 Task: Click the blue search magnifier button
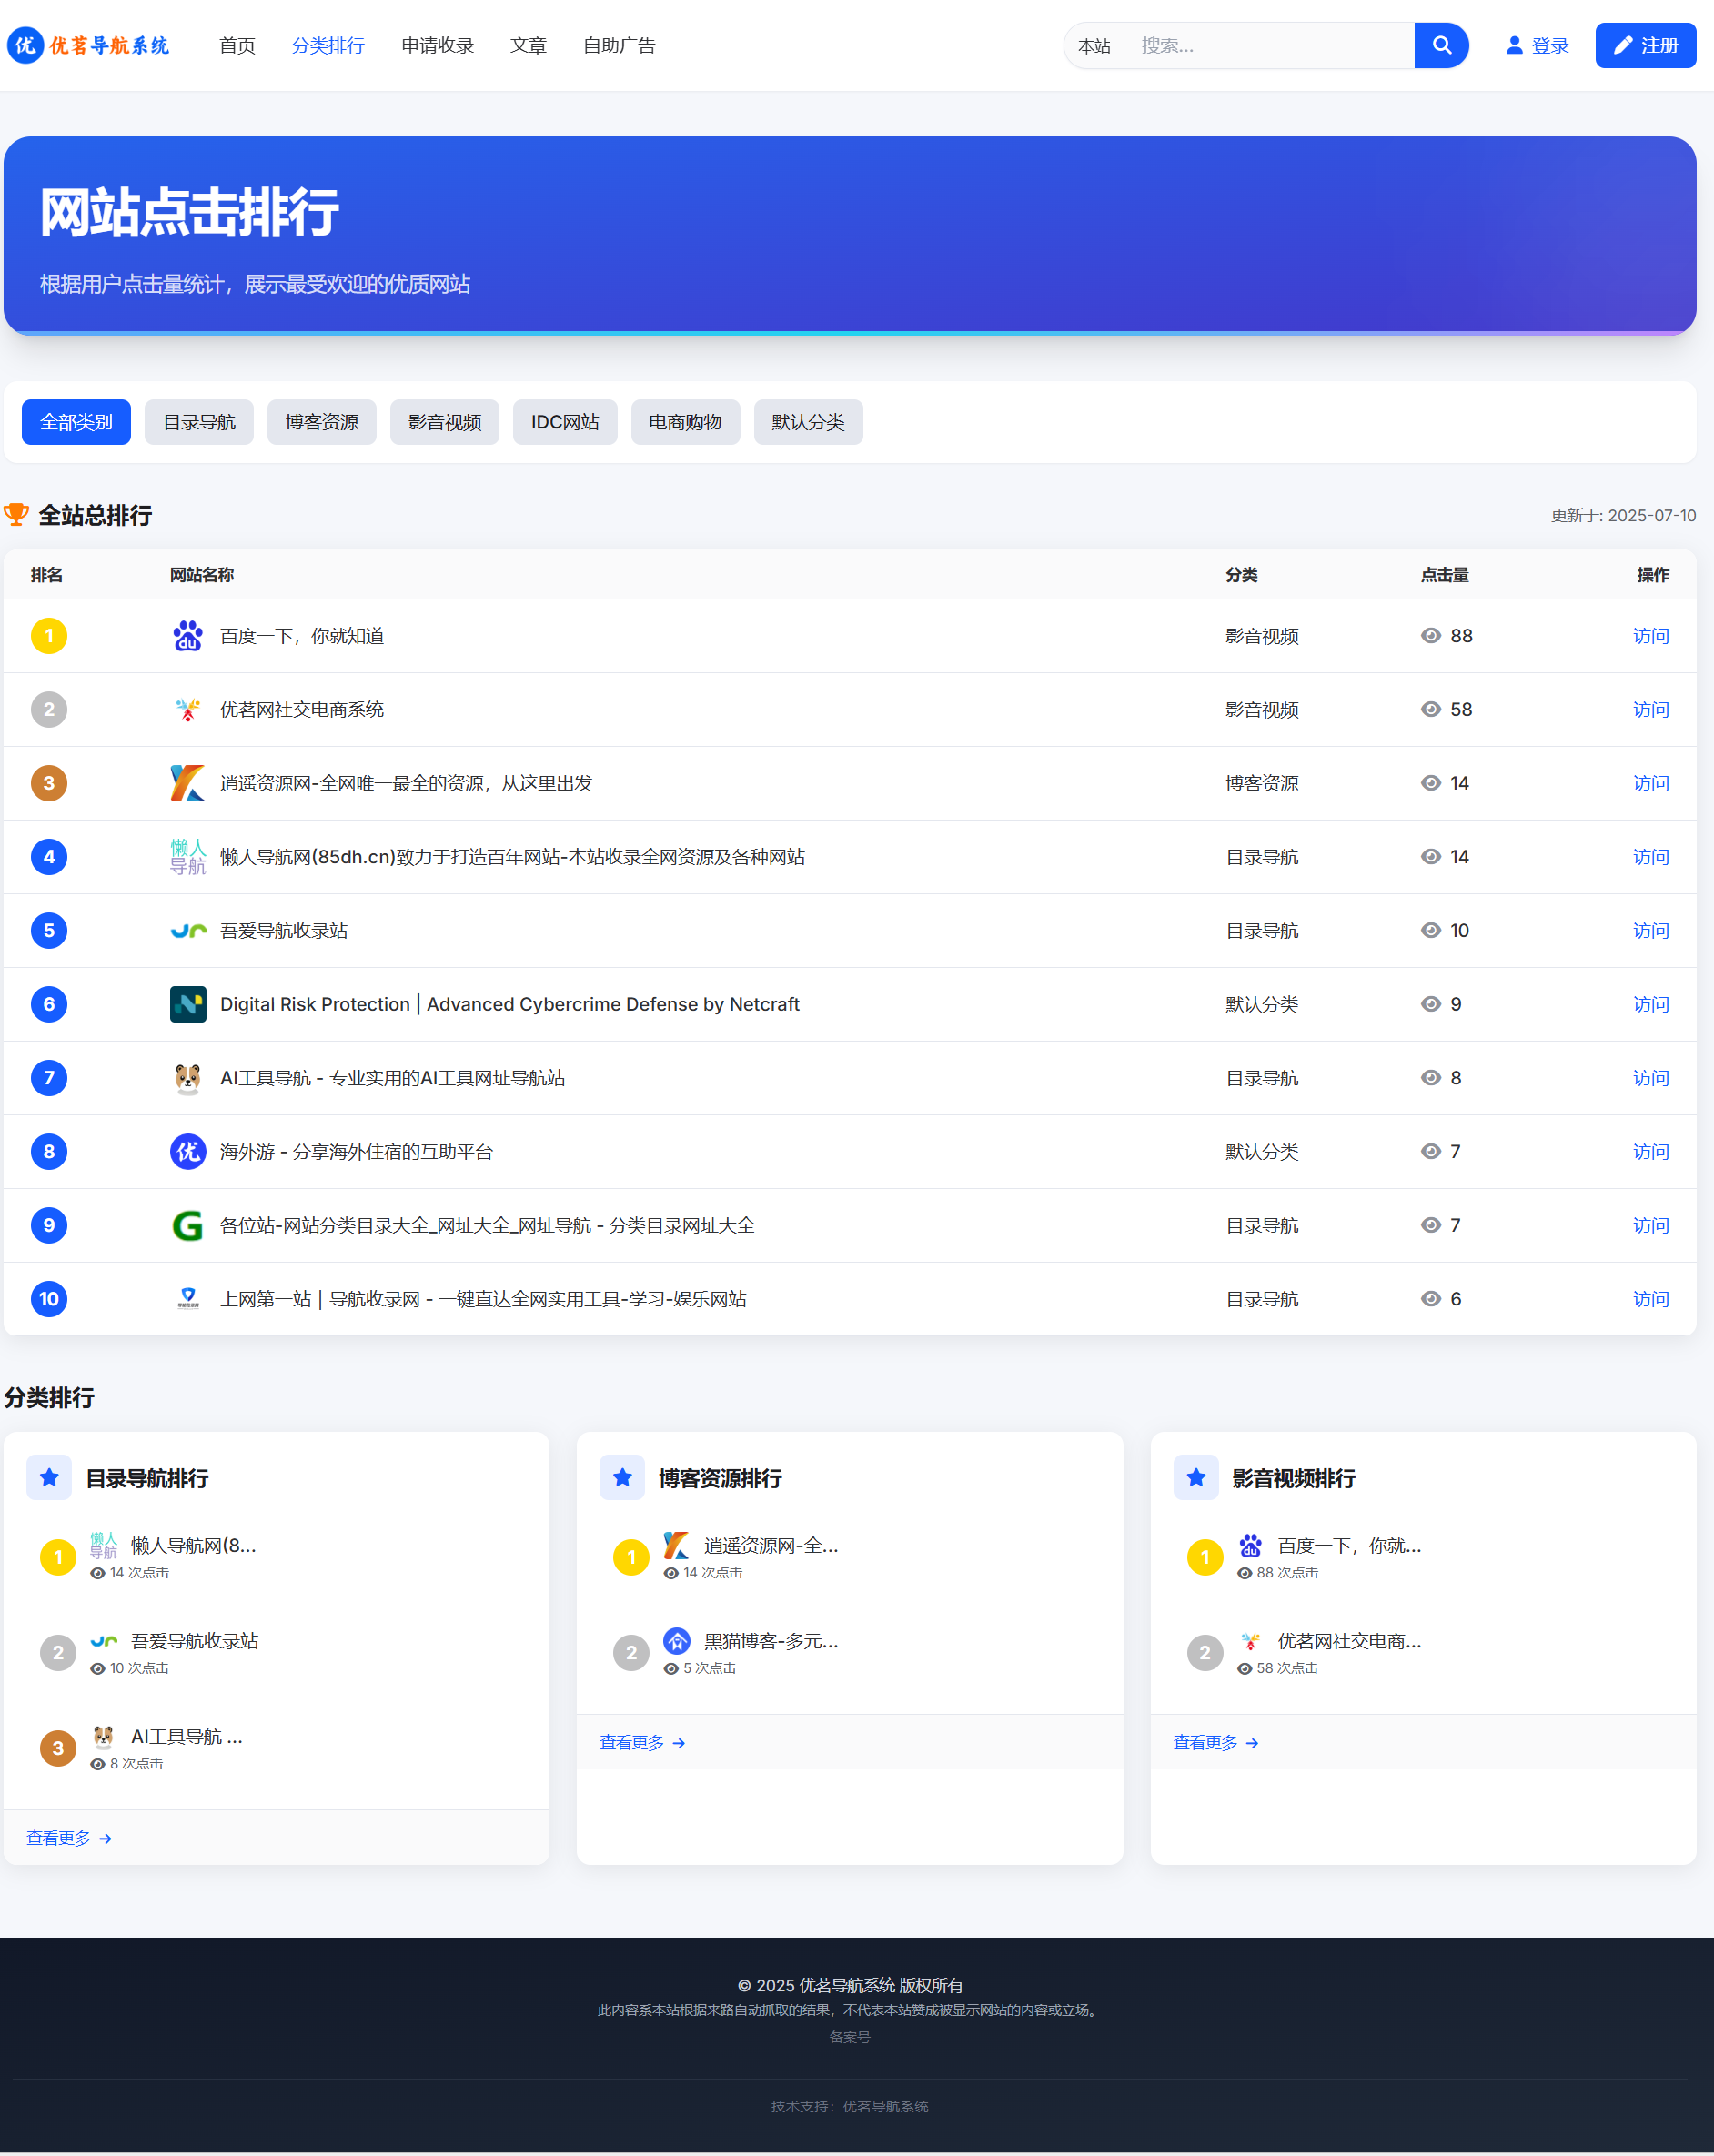[x=1440, y=46]
